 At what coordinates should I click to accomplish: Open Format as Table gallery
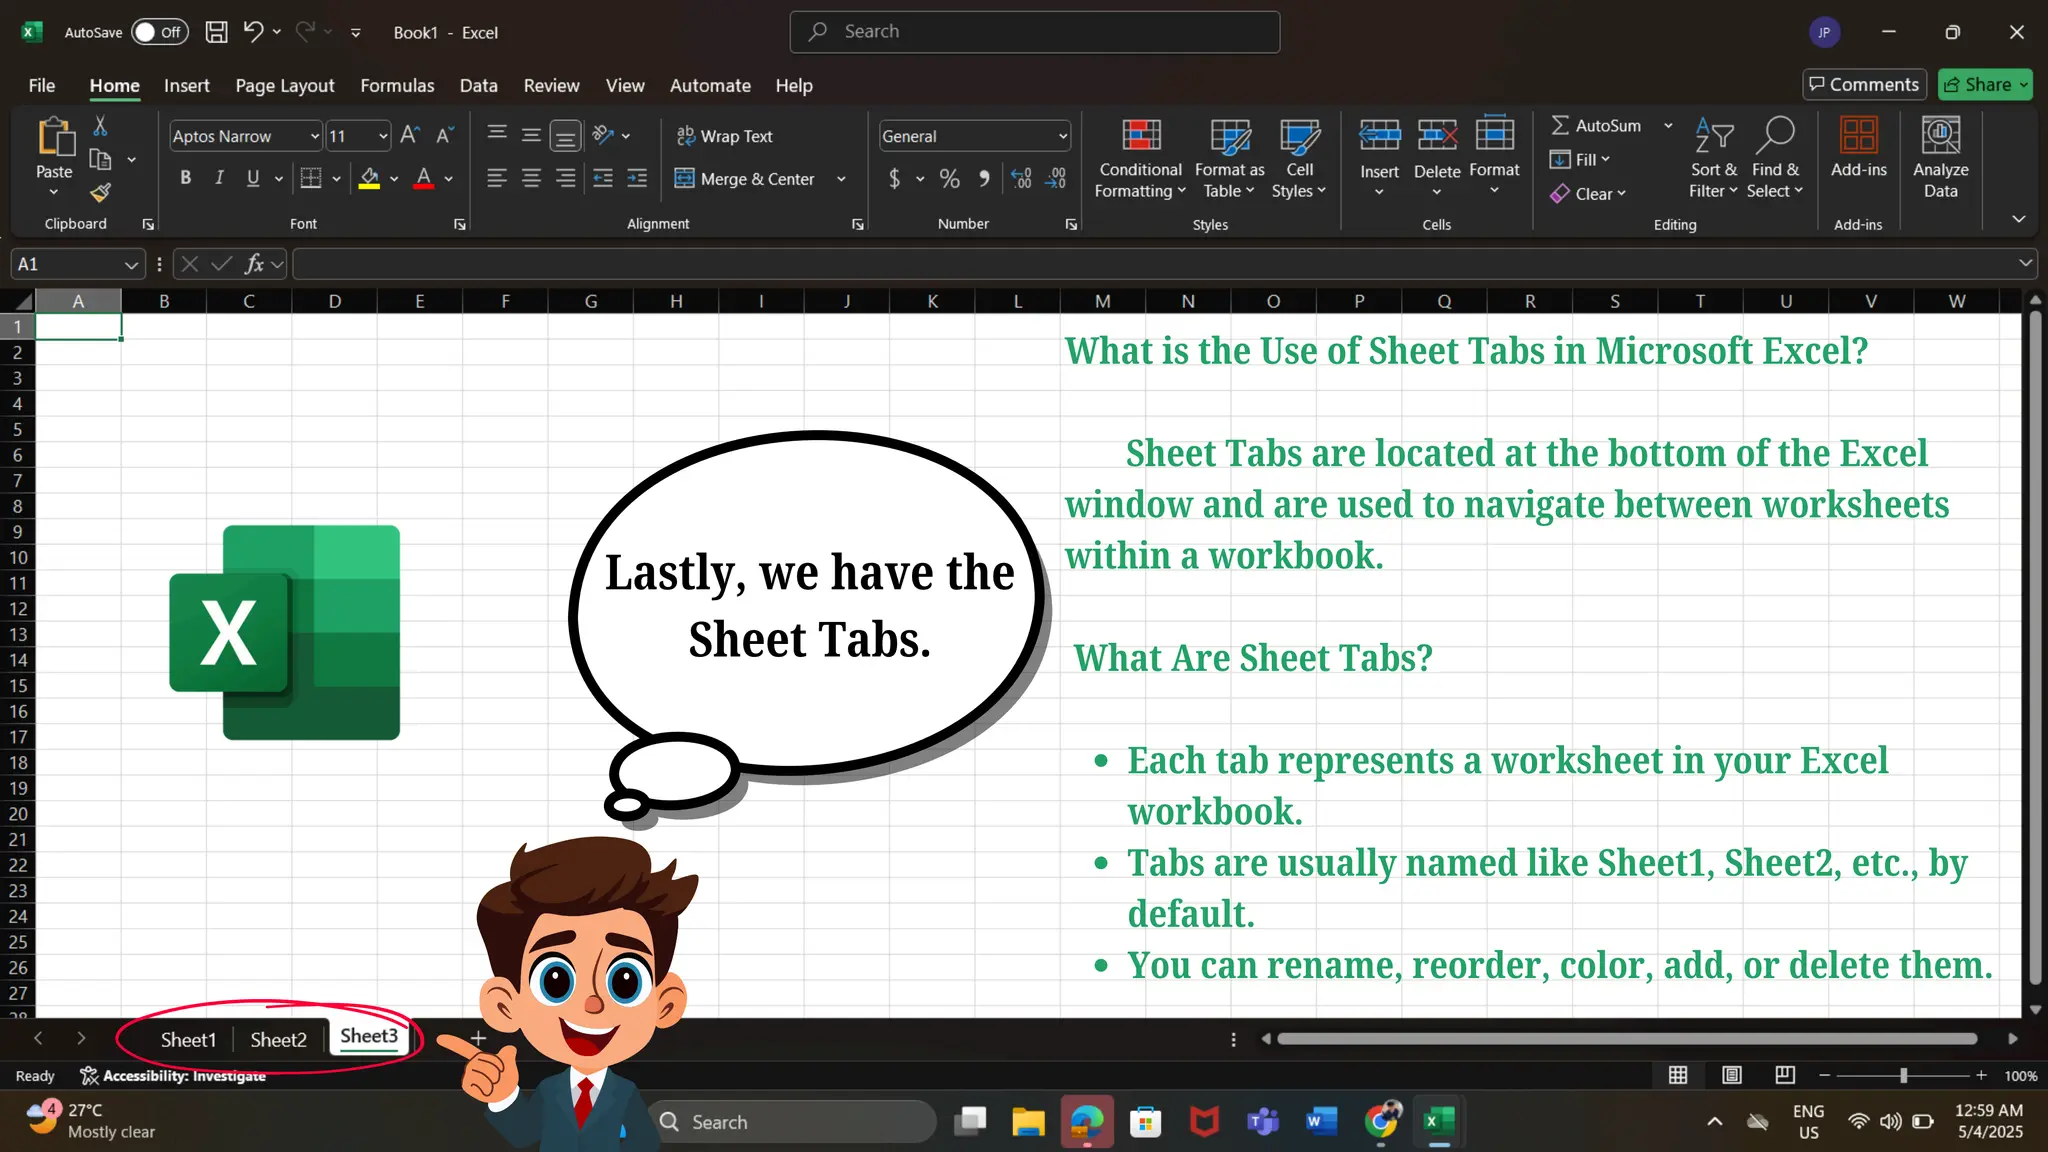click(x=1230, y=158)
